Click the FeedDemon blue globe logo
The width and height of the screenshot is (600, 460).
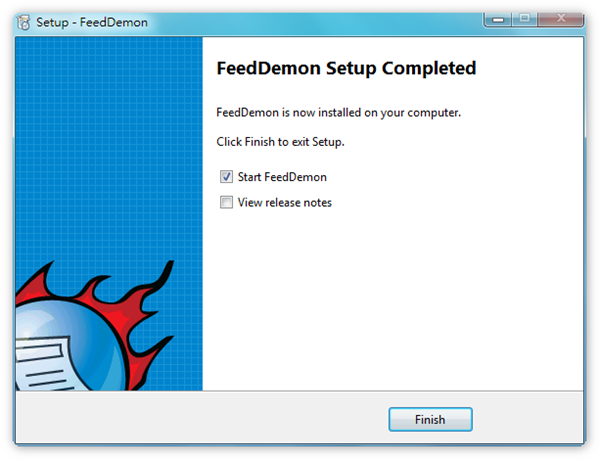coord(69,344)
